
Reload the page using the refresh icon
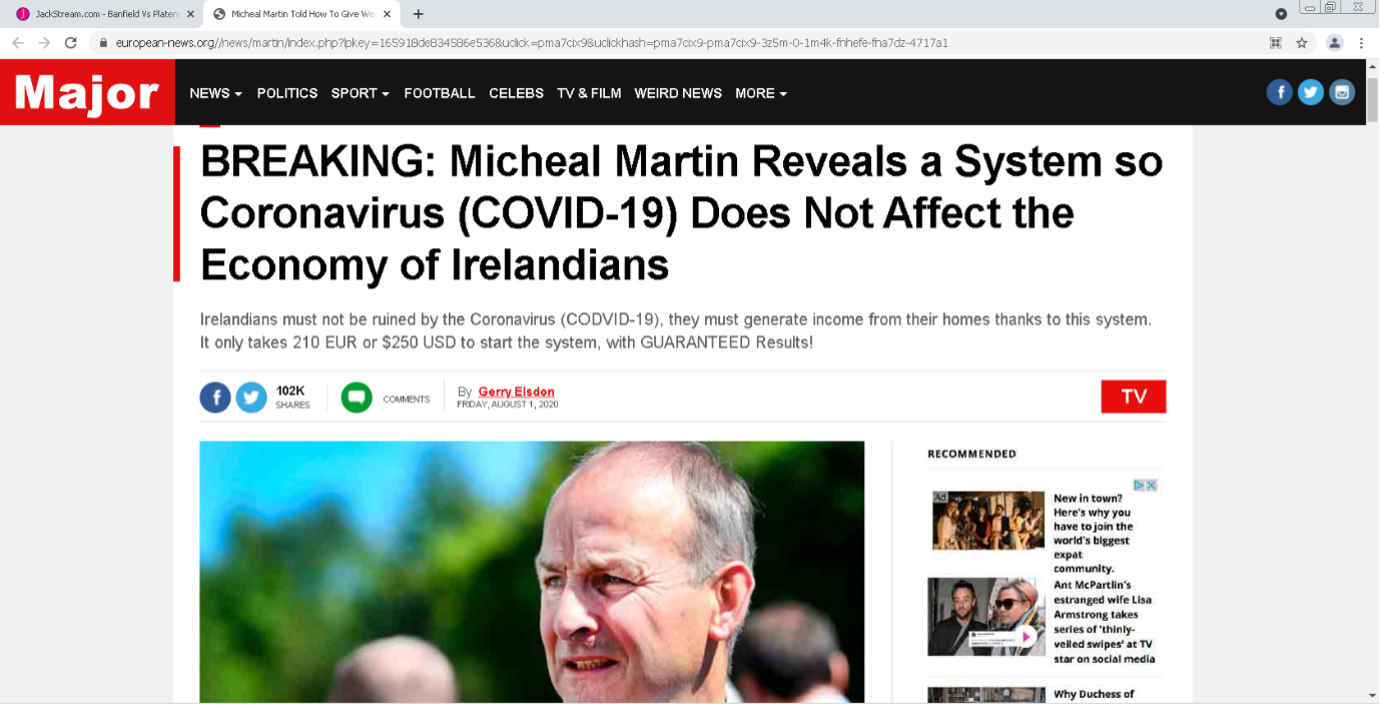(70, 43)
